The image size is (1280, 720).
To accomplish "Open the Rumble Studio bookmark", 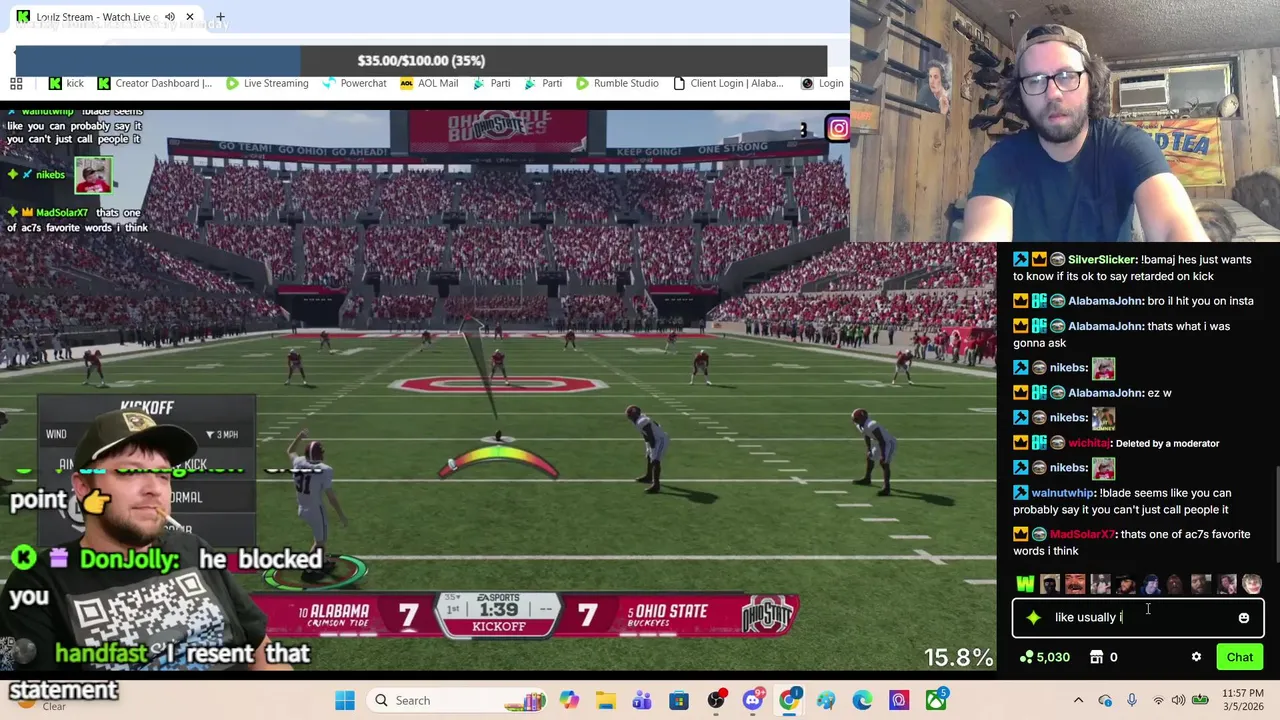I will (x=617, y=83).
